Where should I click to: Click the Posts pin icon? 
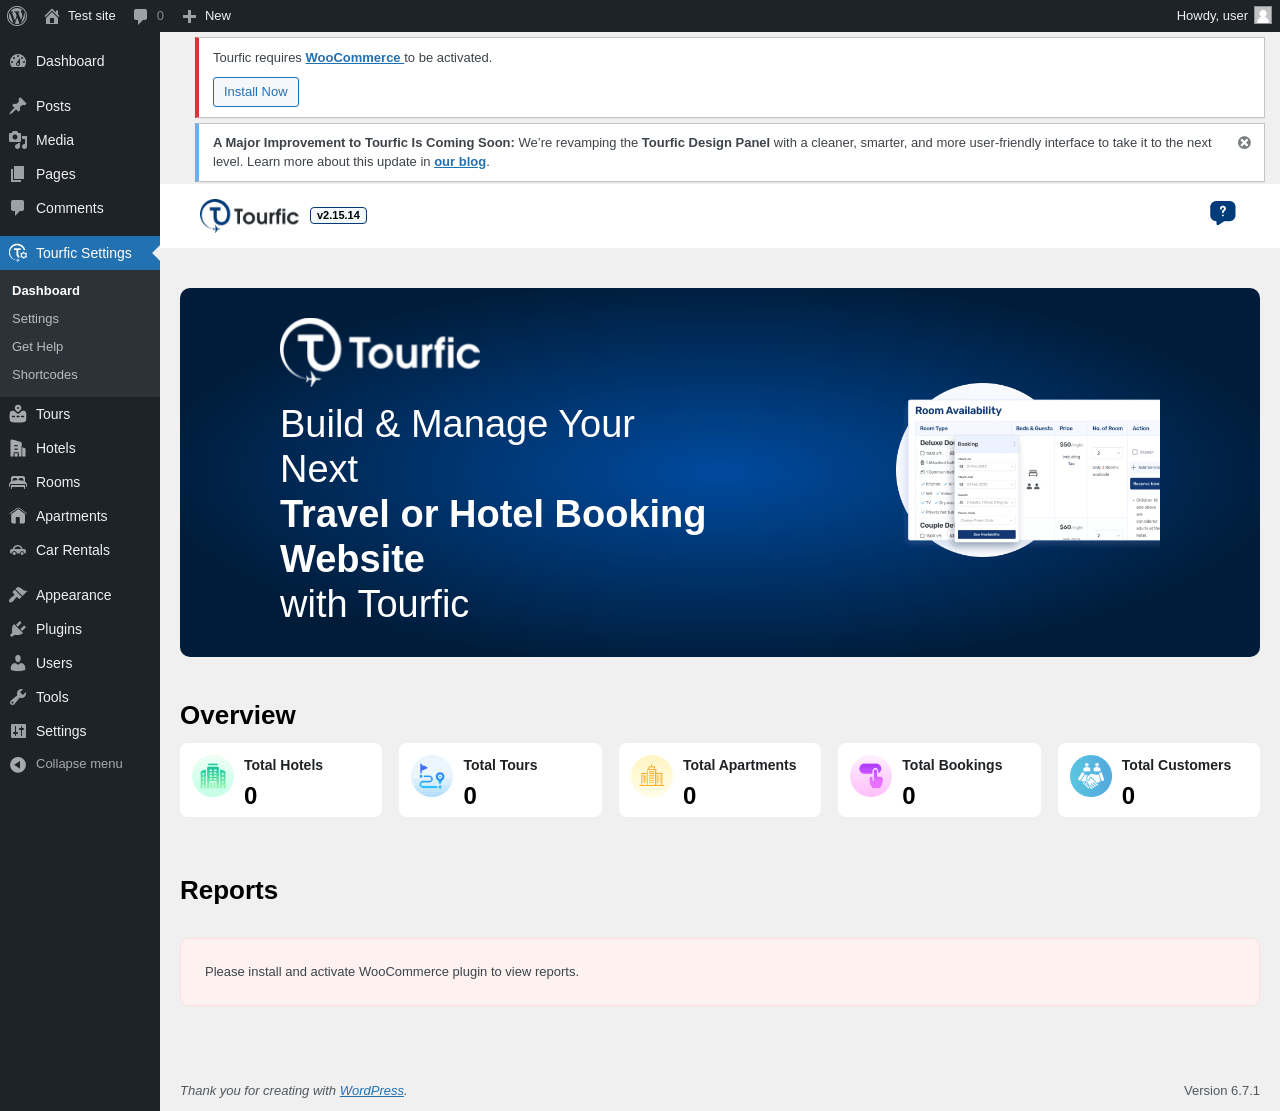pos(18,106)
